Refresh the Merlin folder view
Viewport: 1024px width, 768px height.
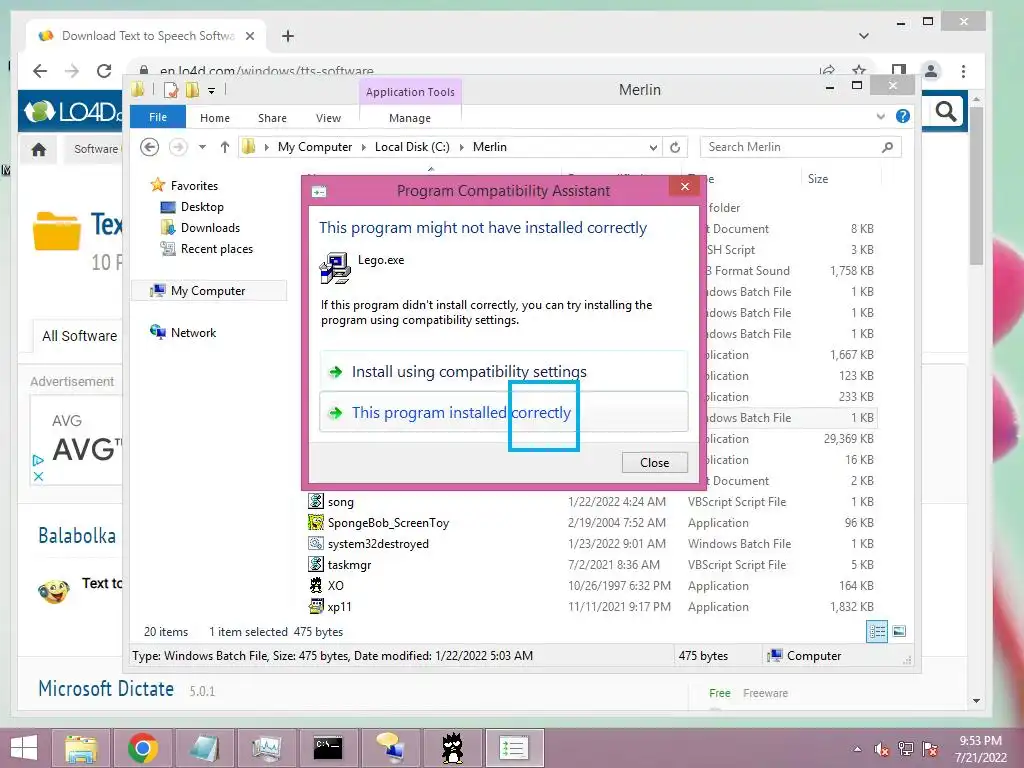[x=675, y=148]
